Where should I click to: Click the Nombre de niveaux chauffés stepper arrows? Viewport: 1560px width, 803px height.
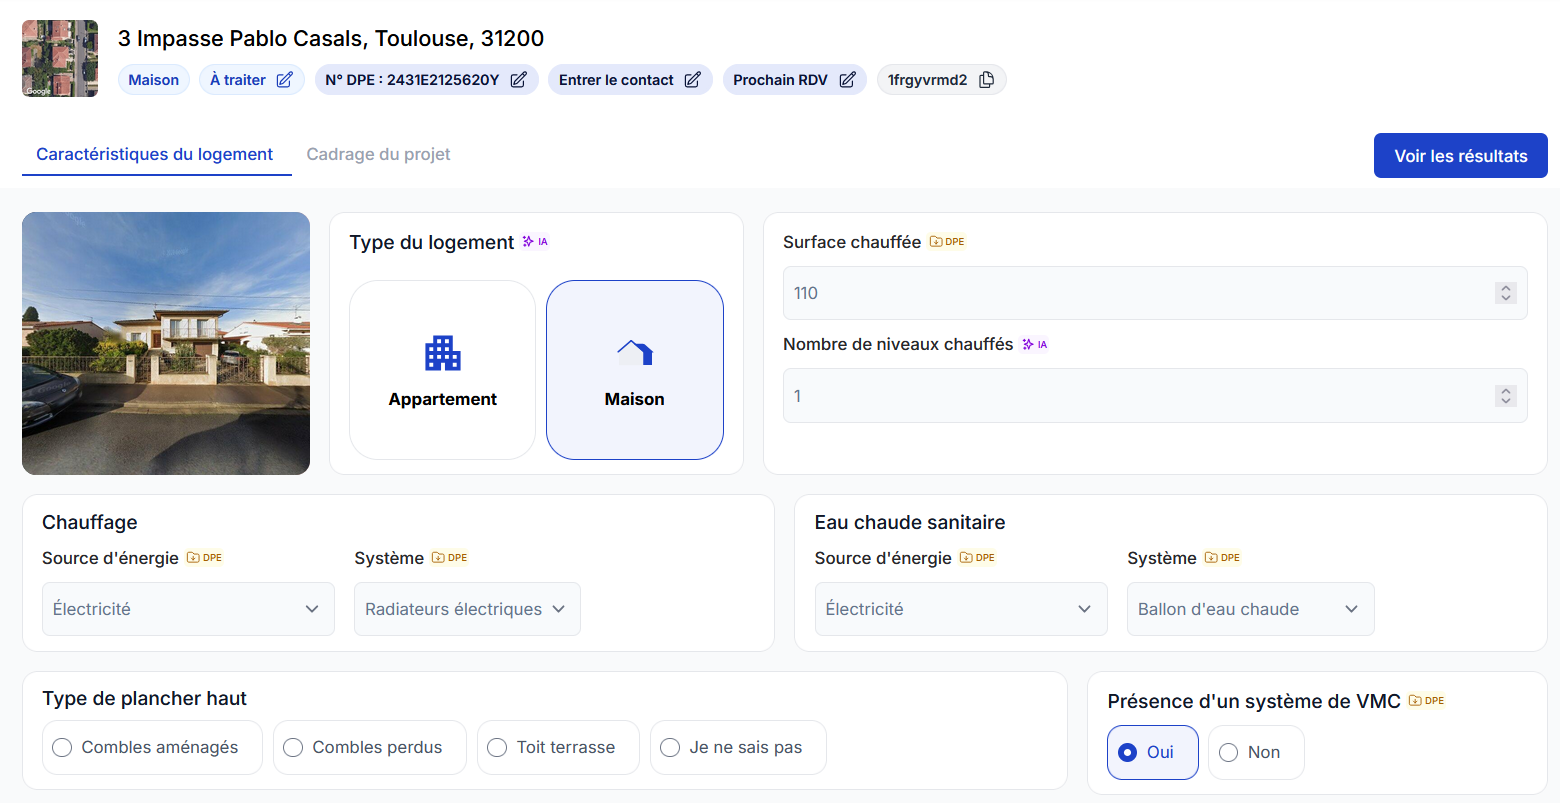click(x=1506, y=396)
